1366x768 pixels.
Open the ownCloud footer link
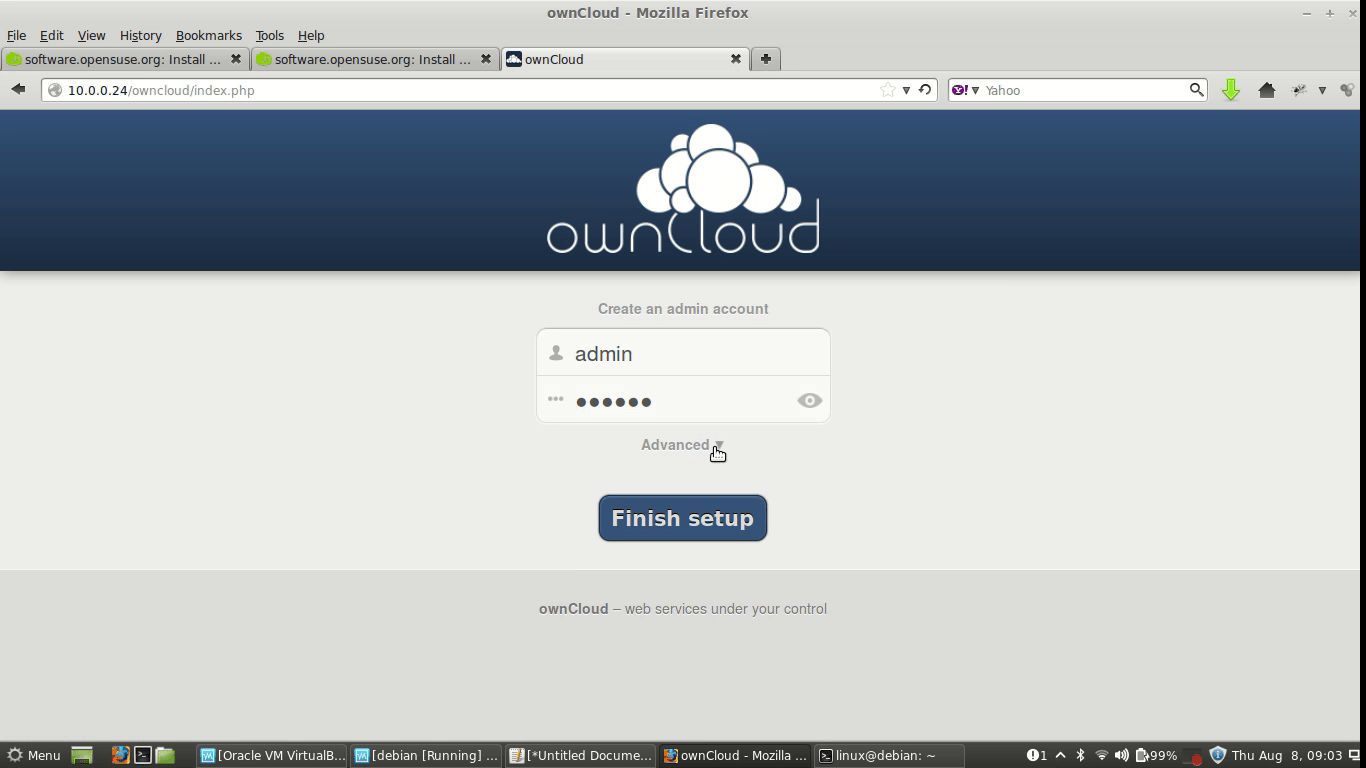573,608
